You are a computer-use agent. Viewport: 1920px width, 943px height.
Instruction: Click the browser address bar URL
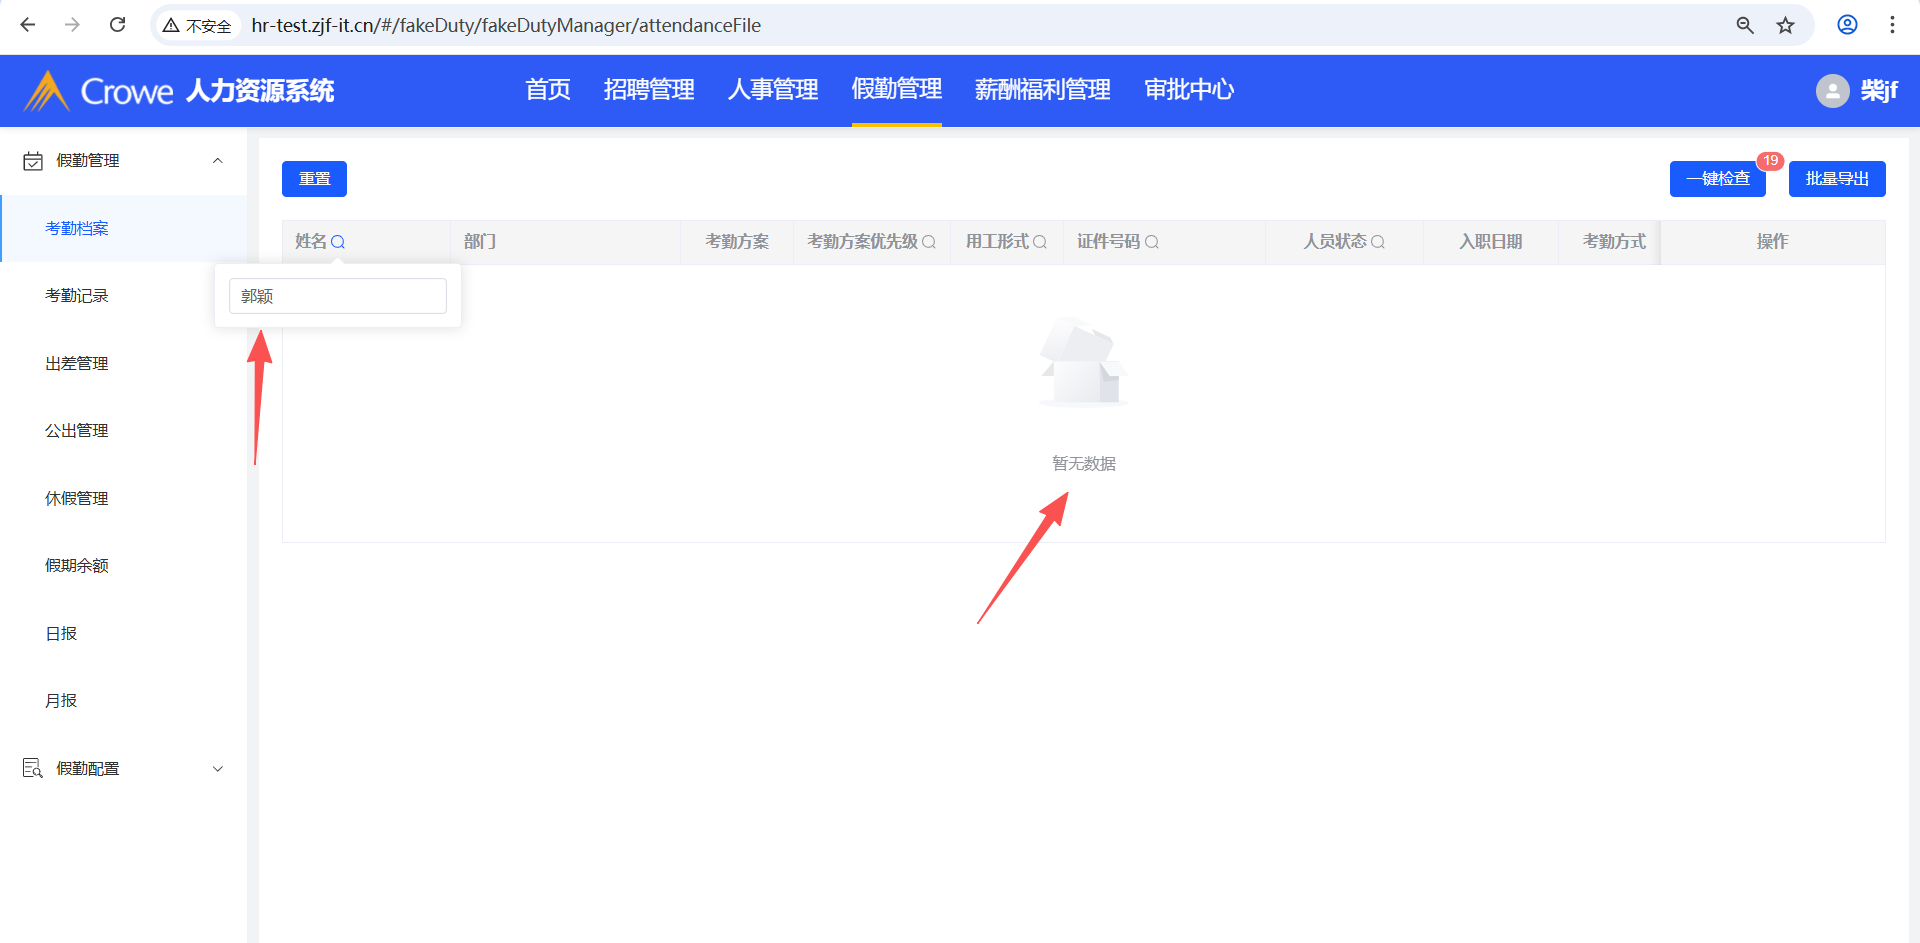click(x=506, y=26)
